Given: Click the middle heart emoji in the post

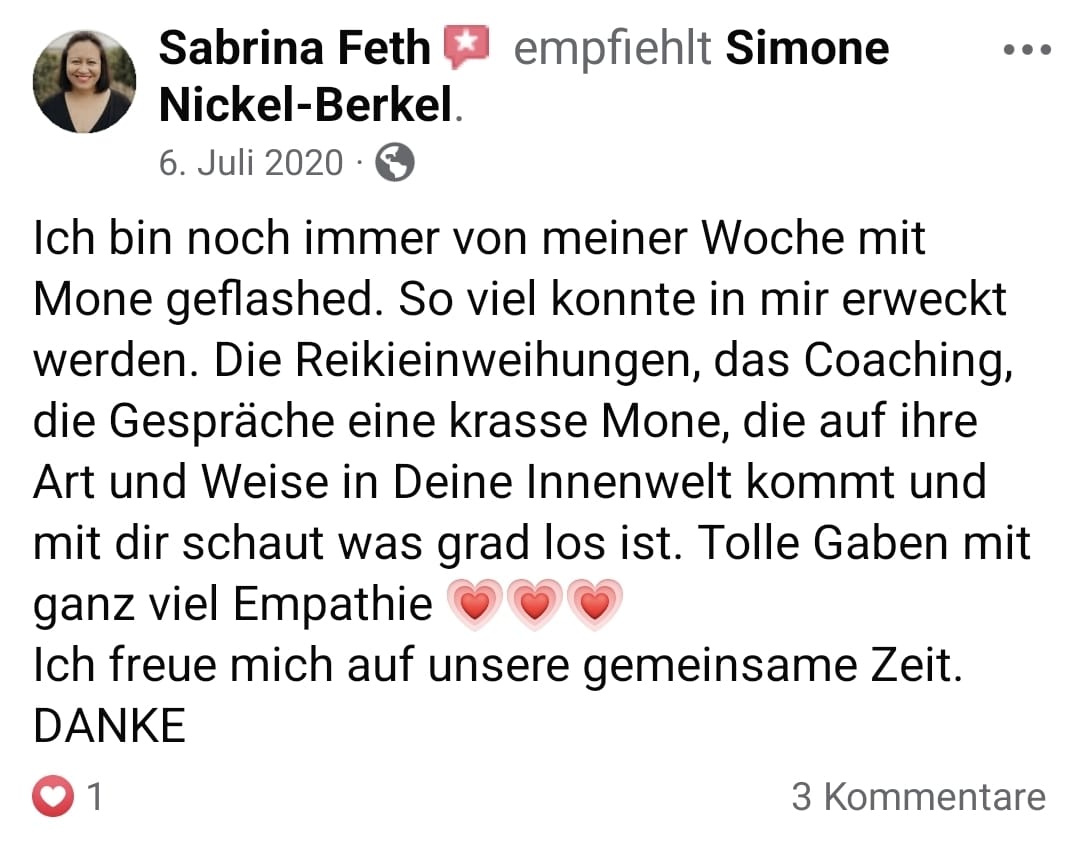Looking at the screenshot, I should coord(537,606).
